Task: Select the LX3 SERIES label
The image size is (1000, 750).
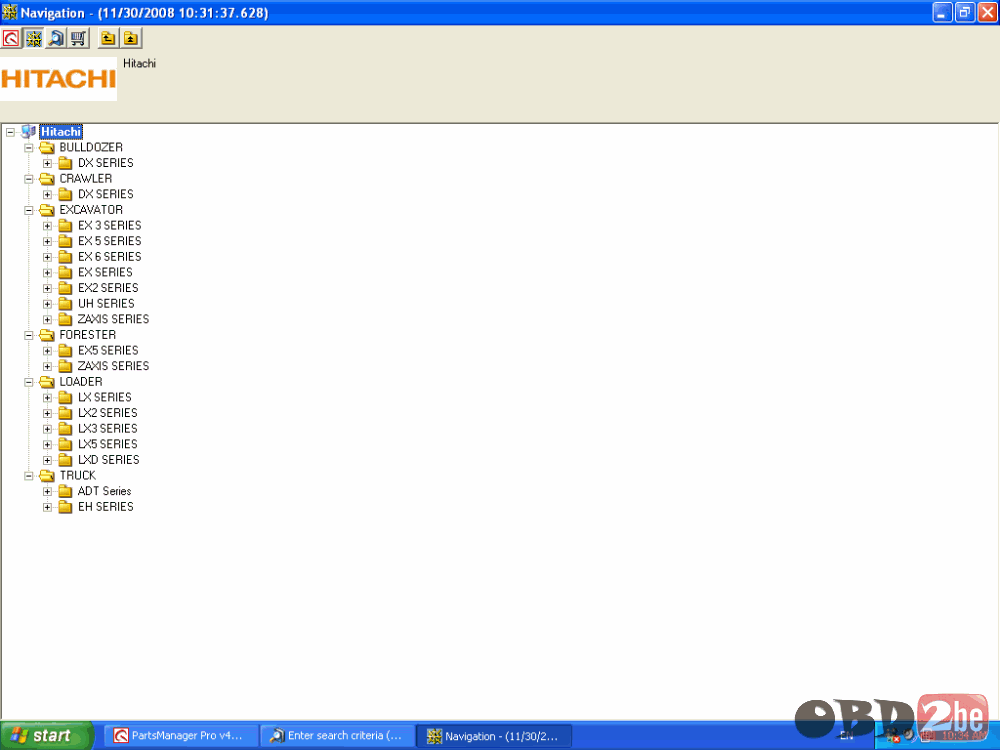Action: [108, 429]
